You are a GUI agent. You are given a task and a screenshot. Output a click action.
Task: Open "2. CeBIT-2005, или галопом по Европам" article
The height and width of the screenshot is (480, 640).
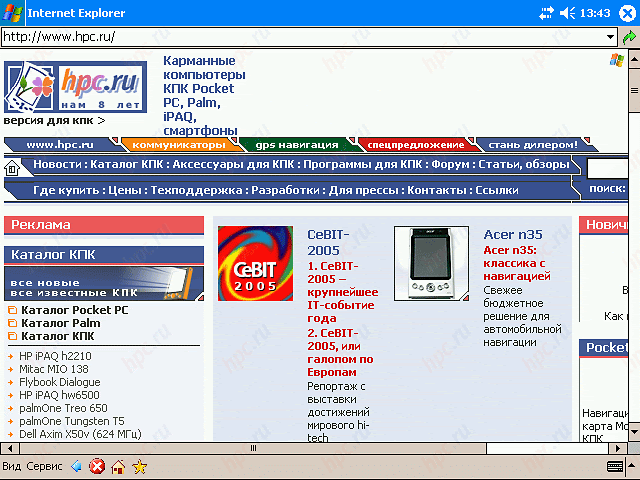(x=340, y=353)
